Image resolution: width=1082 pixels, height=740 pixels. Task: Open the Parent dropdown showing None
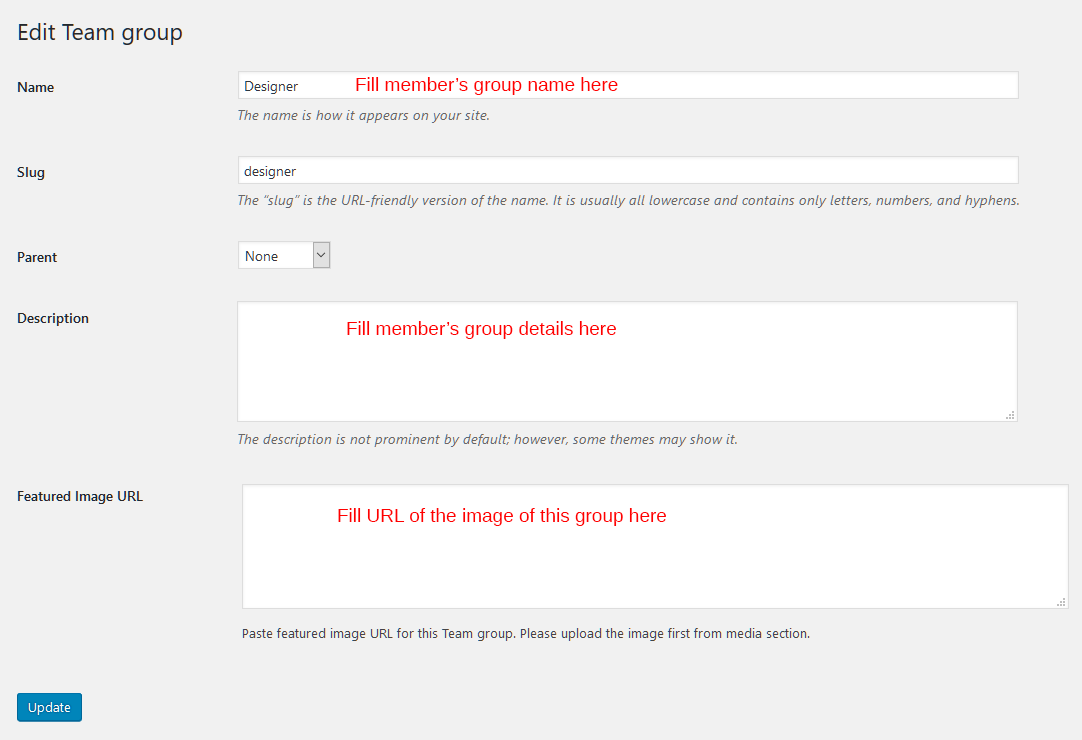pyautogui.click(x=284, y=256)
